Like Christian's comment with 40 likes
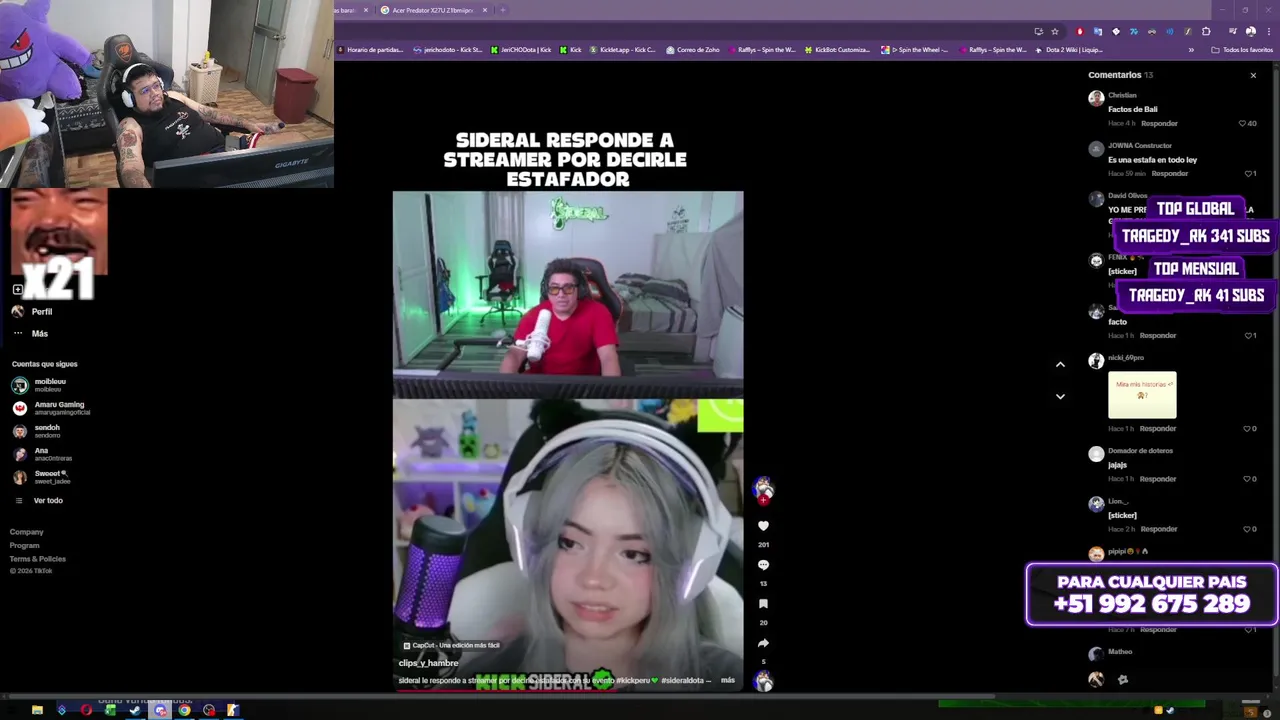The image size is (1280, 720). click(1243, 123)
